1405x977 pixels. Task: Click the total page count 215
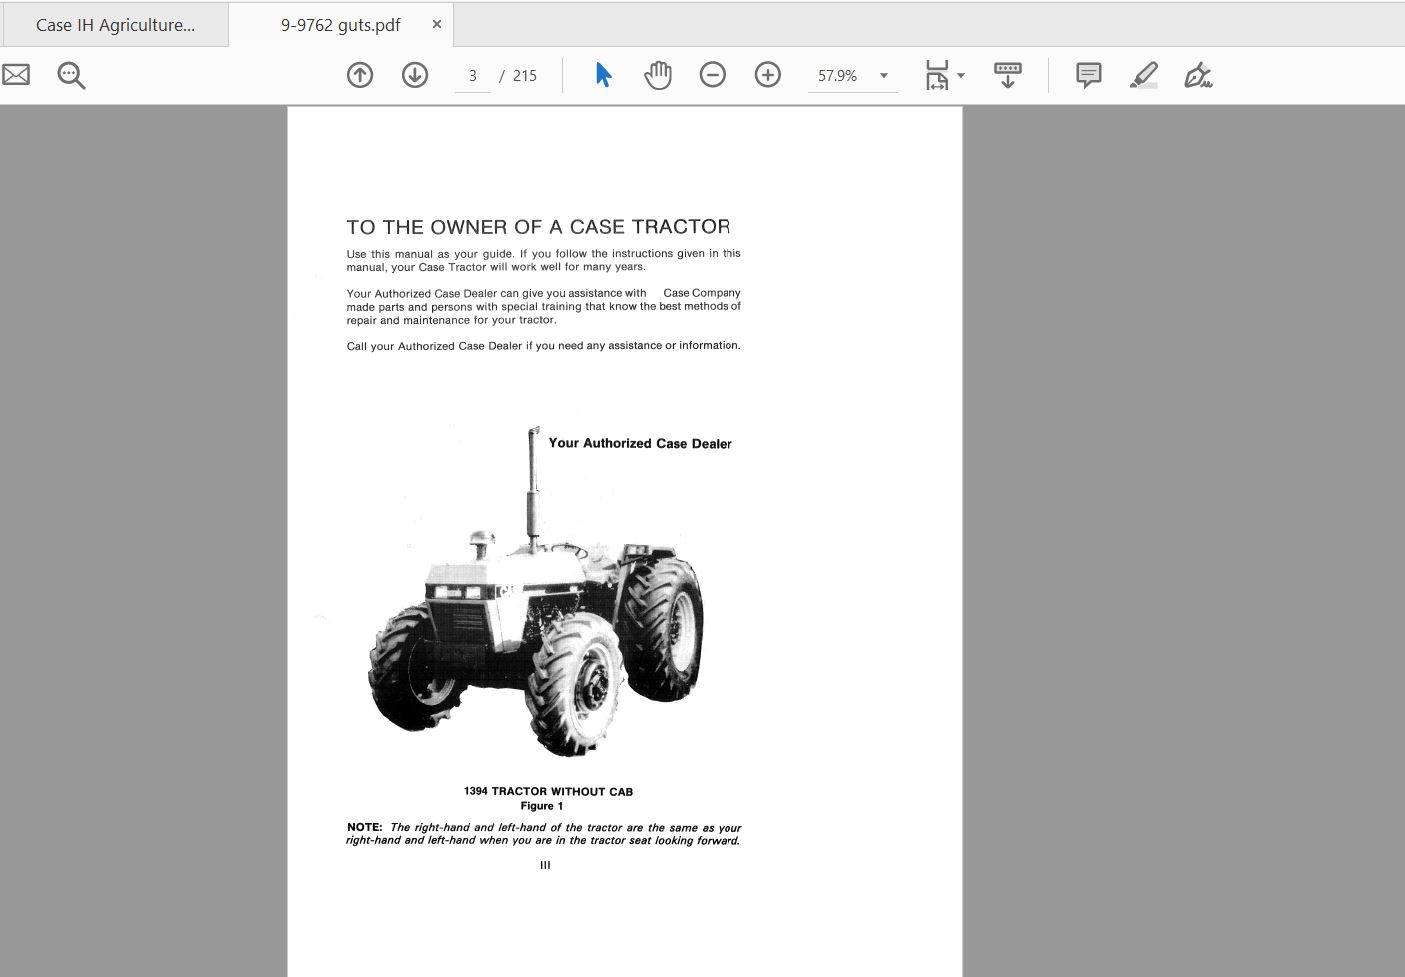[525, 76]
